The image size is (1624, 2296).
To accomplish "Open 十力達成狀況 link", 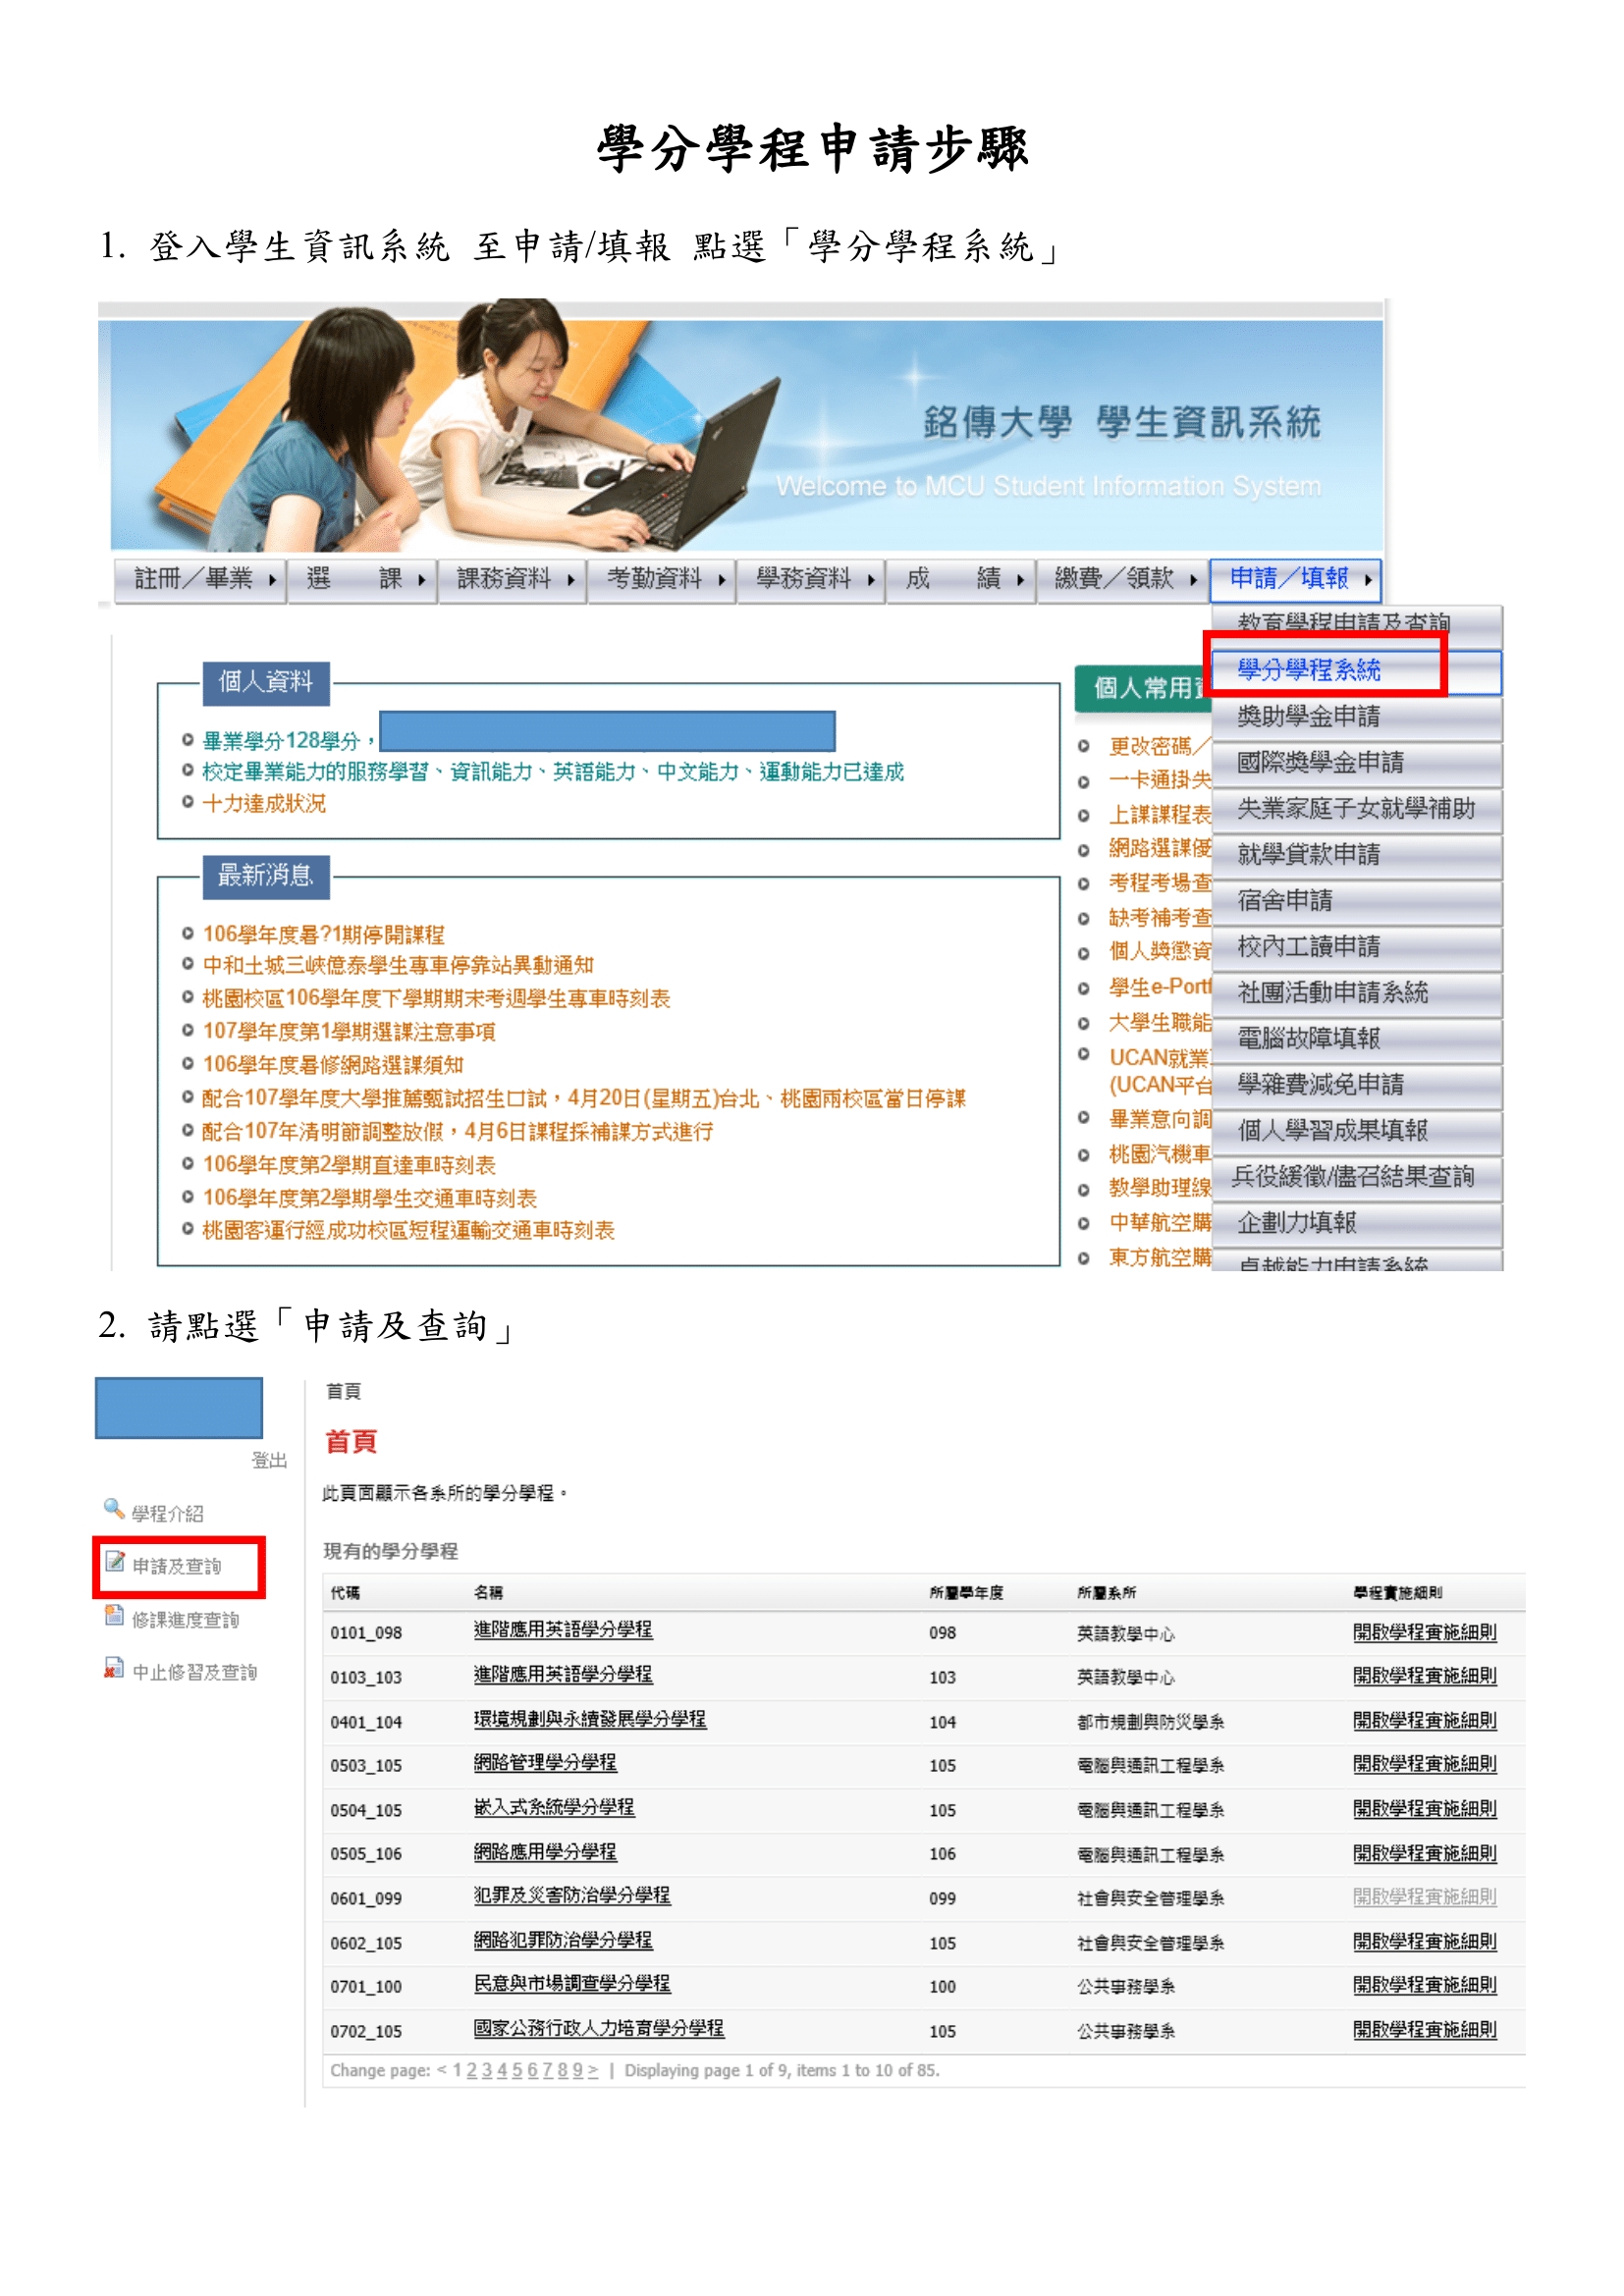I will 264,804.
